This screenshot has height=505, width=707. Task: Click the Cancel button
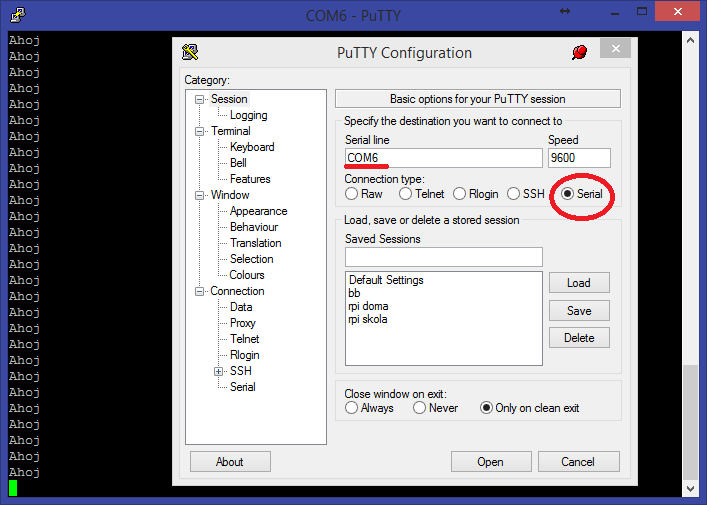pyautogui.click(x=578, y=462)
